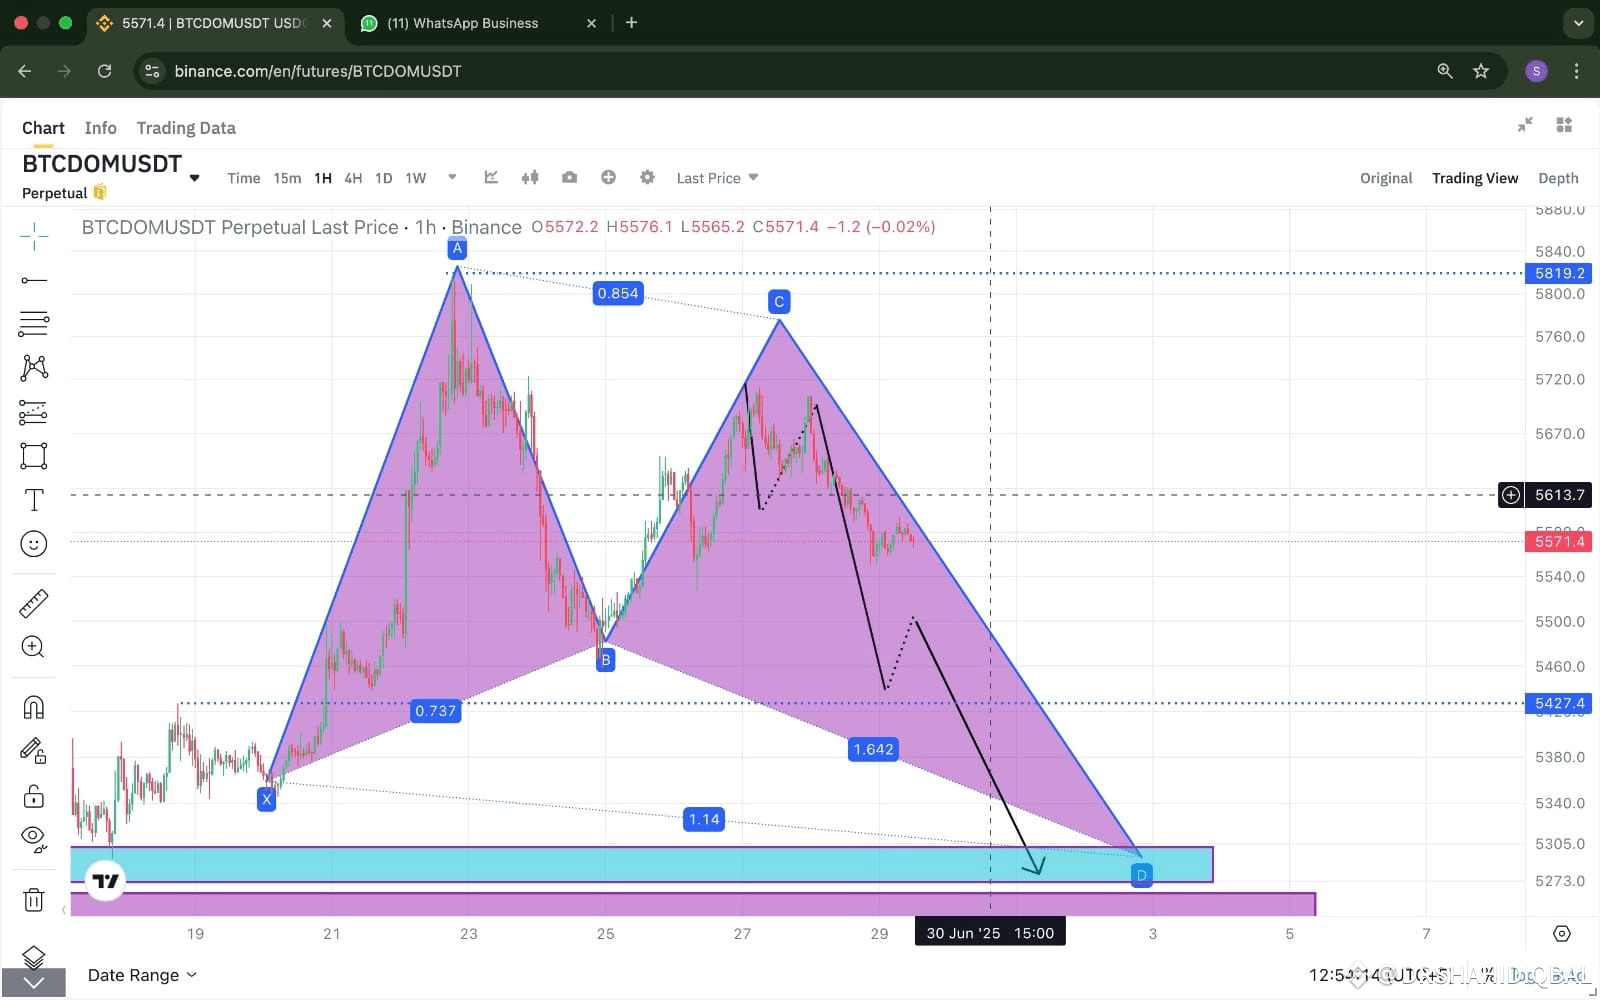
Task: Toggle stay in drawing mode
Action: click(x=33, y=751)
